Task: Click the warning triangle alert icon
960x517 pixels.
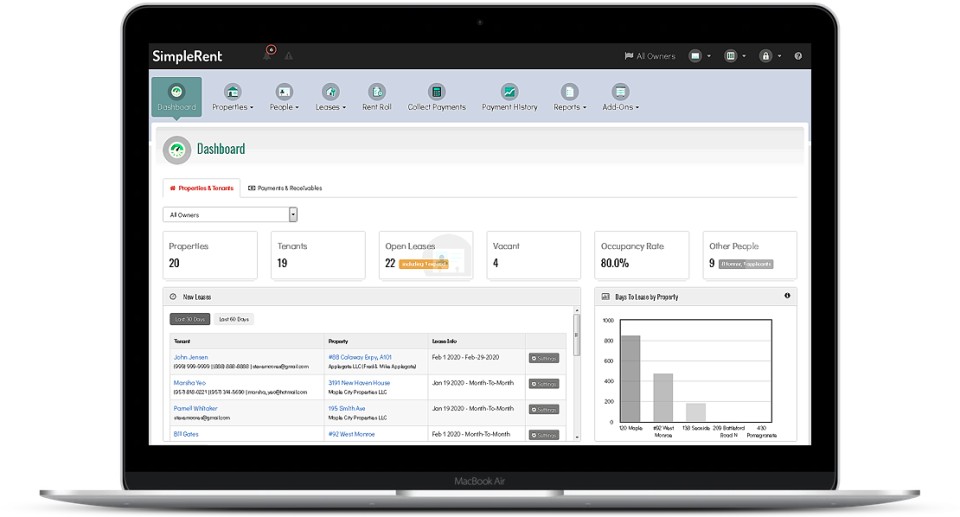Action: (x=288, y=56)
